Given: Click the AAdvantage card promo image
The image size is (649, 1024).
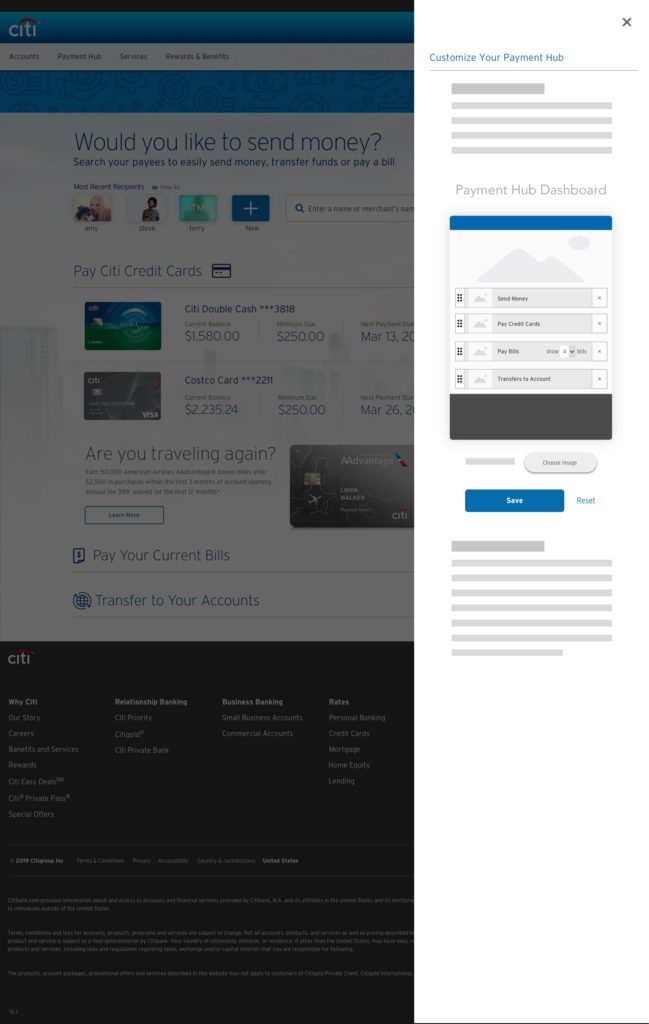Looking at the screenshot, I should click(x=351, y=486).
